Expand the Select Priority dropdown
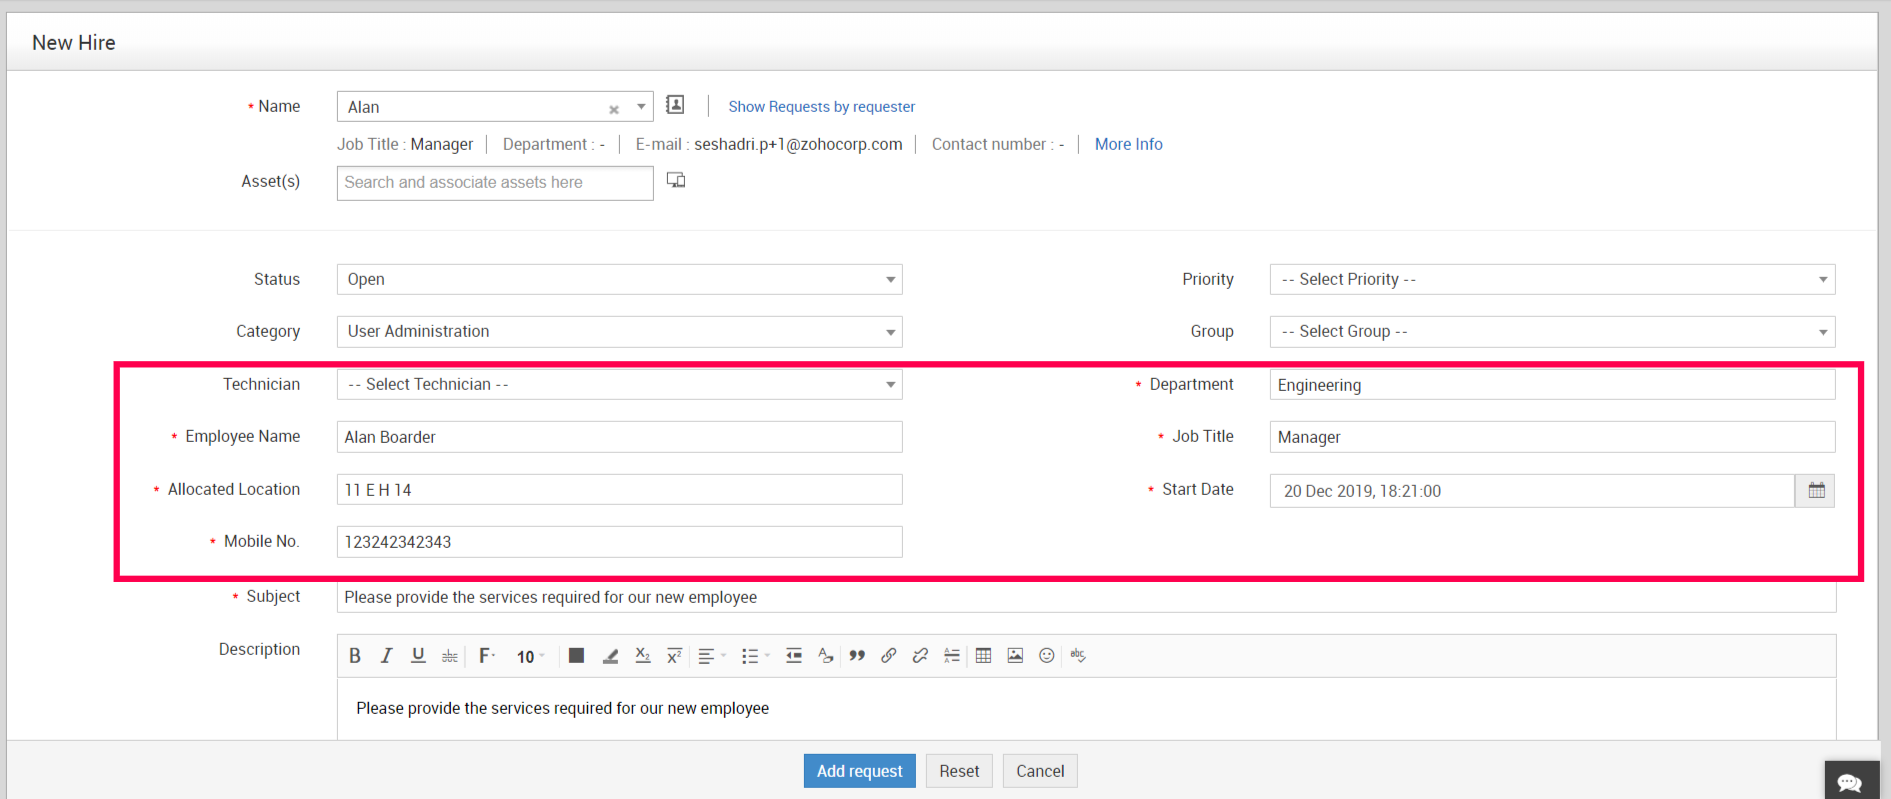1891x799 pixels. (1552, 280)
